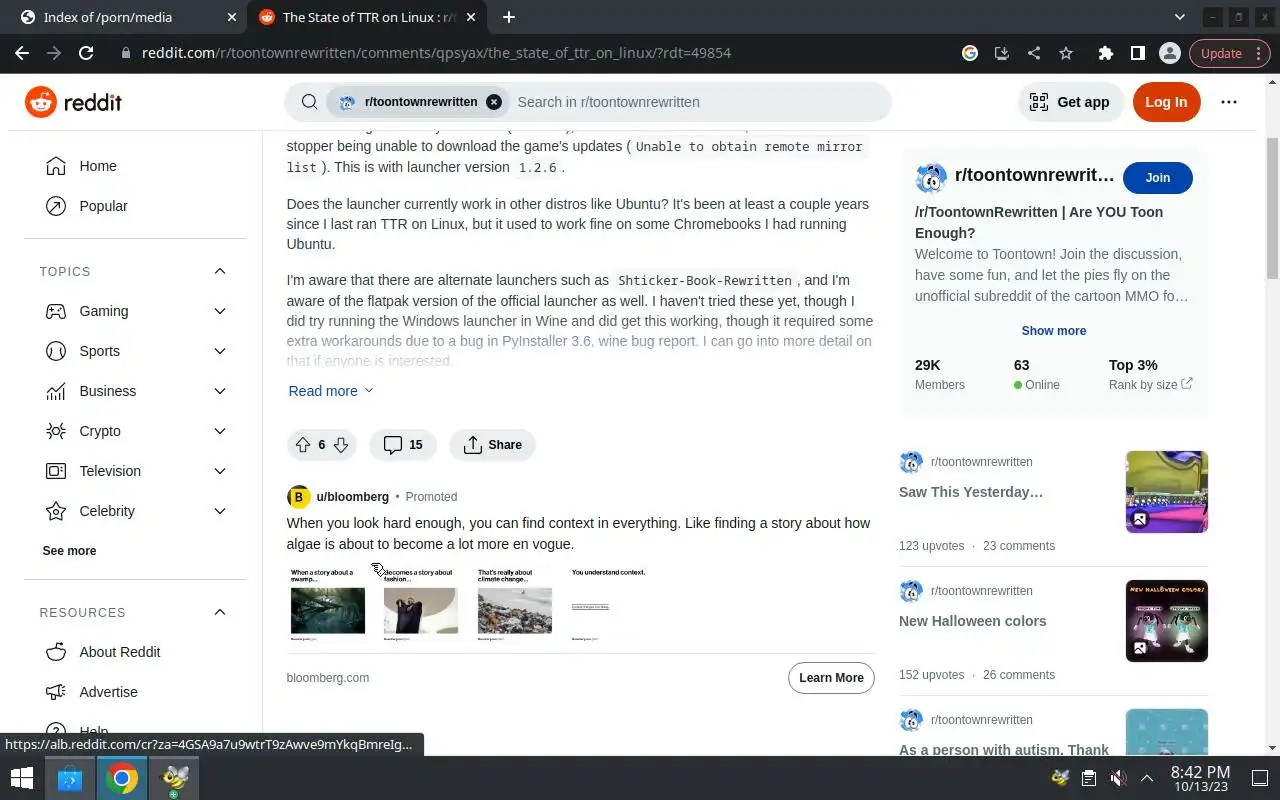Open the Chrome profile avatar

(x=1170, y=53)
